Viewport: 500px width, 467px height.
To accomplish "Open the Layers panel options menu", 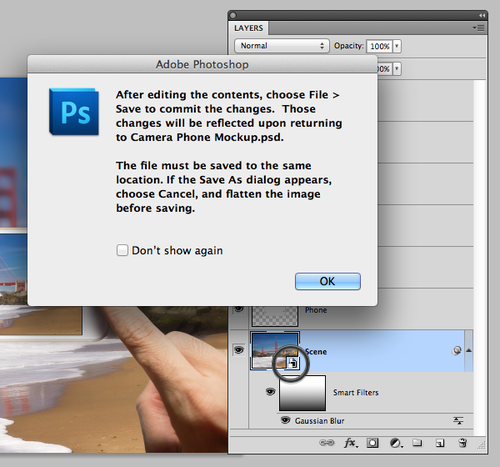I will [479, 28].
